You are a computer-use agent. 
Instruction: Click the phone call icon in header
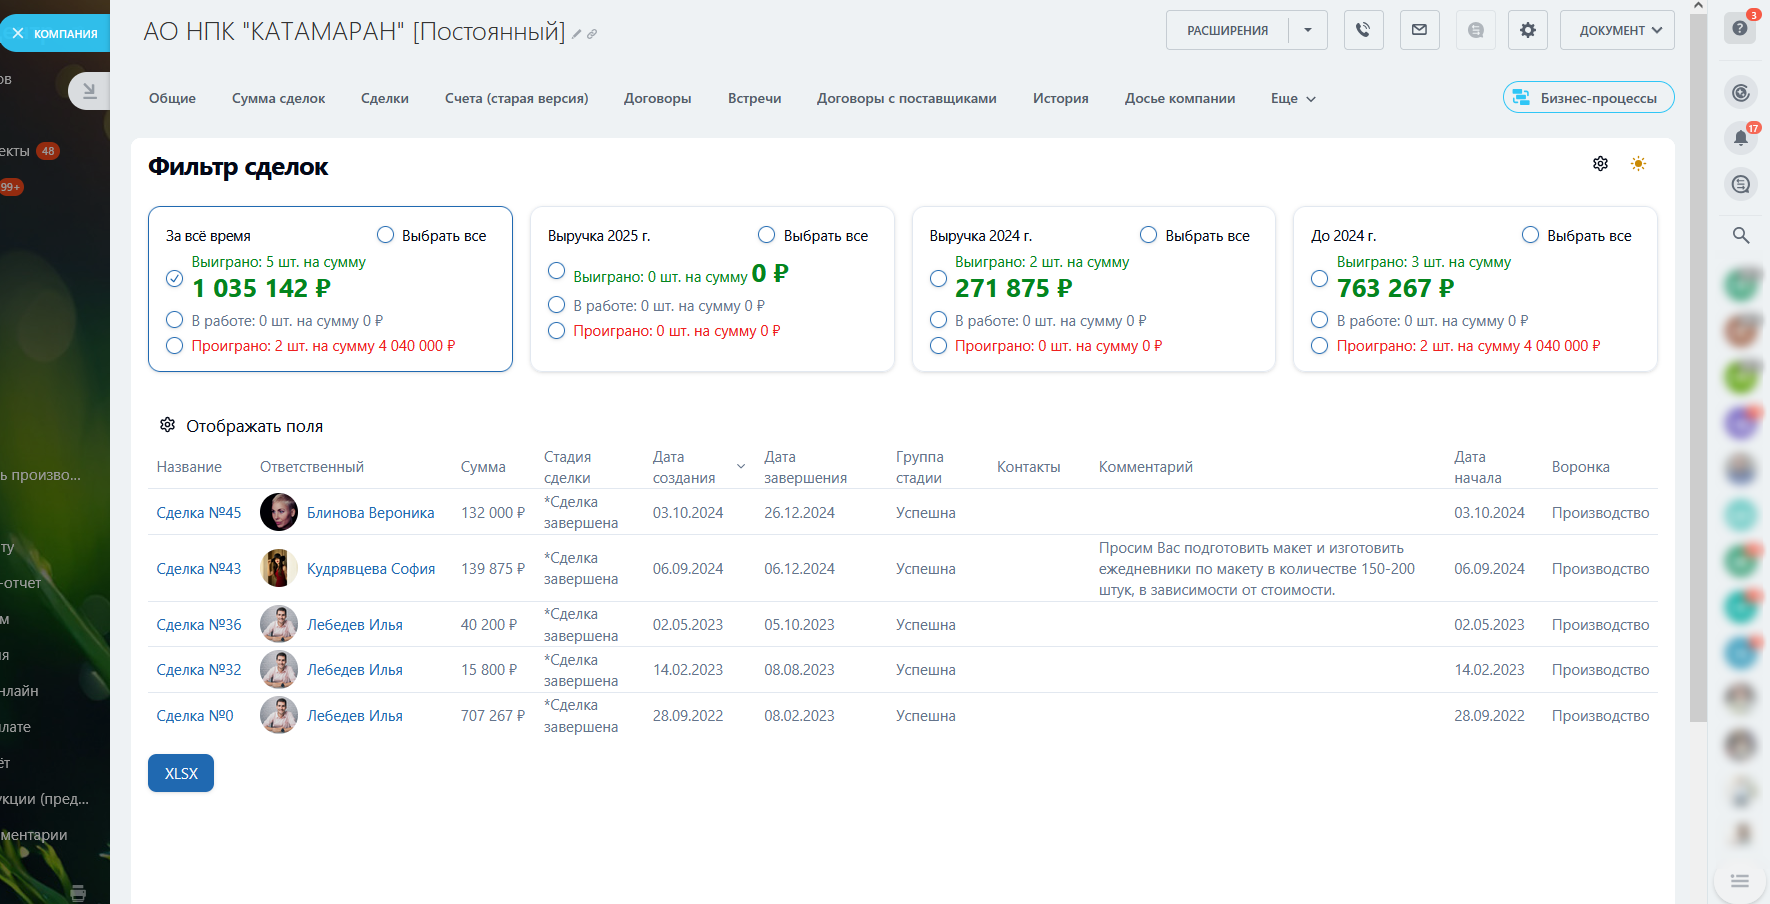(x=1363, y=30)
